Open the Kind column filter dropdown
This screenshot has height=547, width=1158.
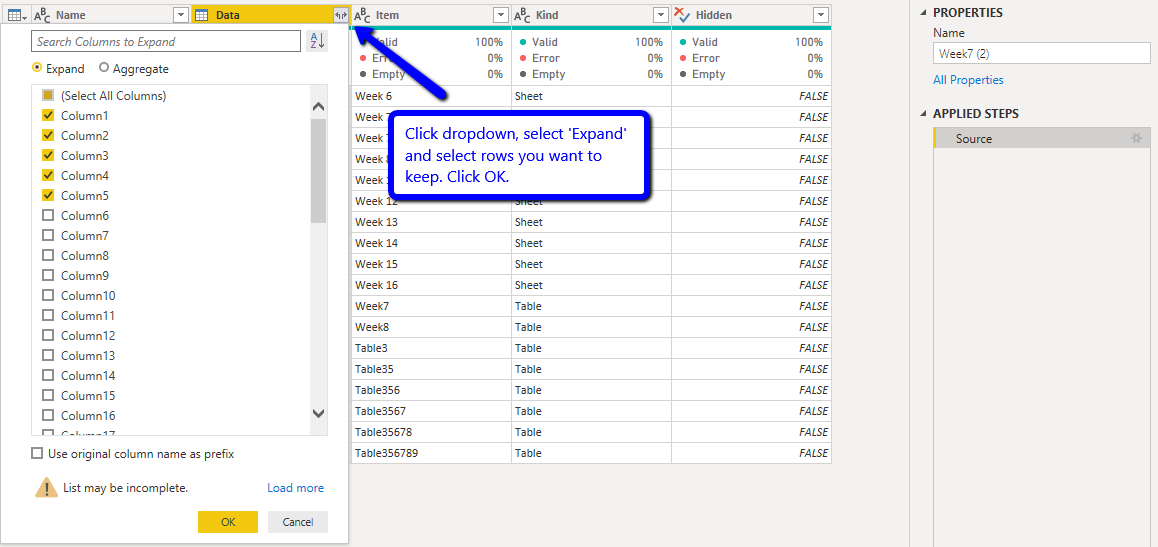click(x=661, y=16)
